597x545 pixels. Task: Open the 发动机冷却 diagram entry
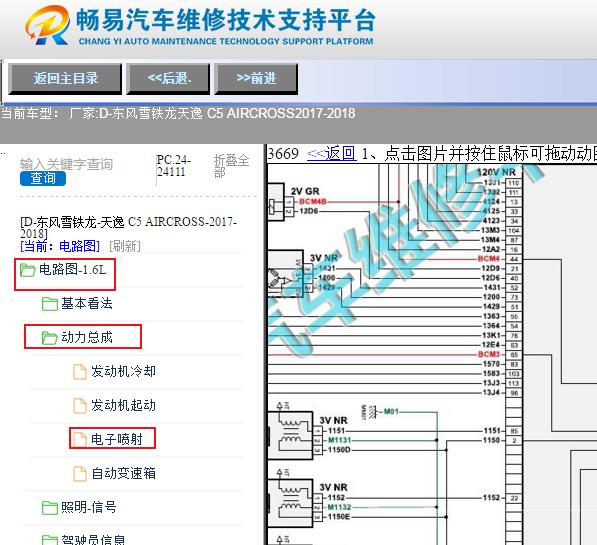click(x=123, y=371)
